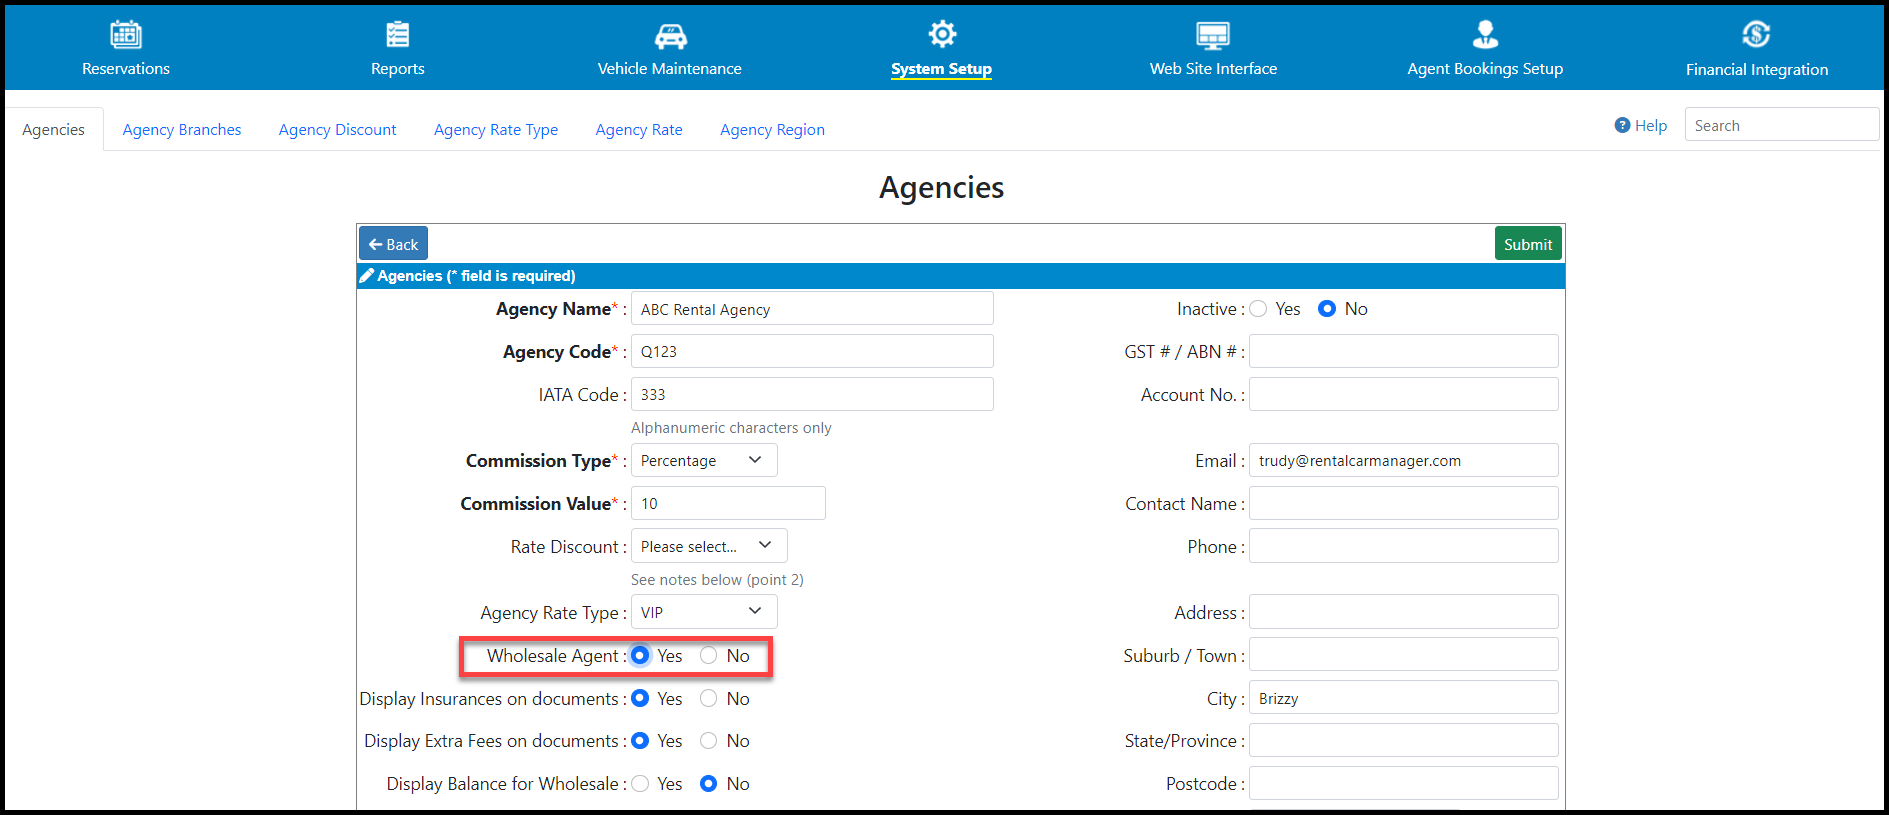Open the Agency Rate Type dropdown

pyautogui.click(x=704, y=612)
